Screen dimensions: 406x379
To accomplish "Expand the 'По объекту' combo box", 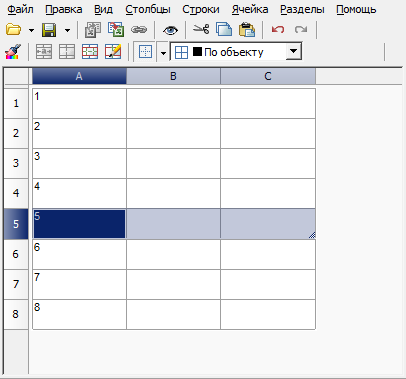I will click(x=294, y=51).
